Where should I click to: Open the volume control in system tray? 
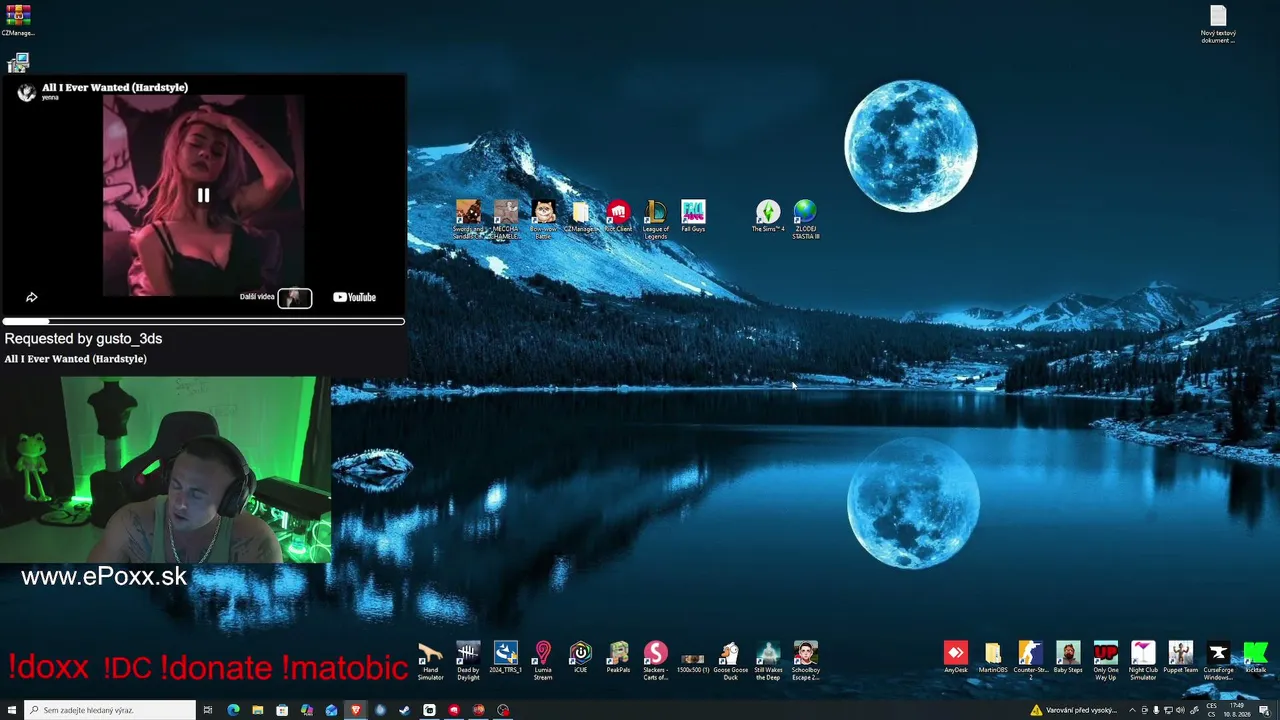(1181, 710)
